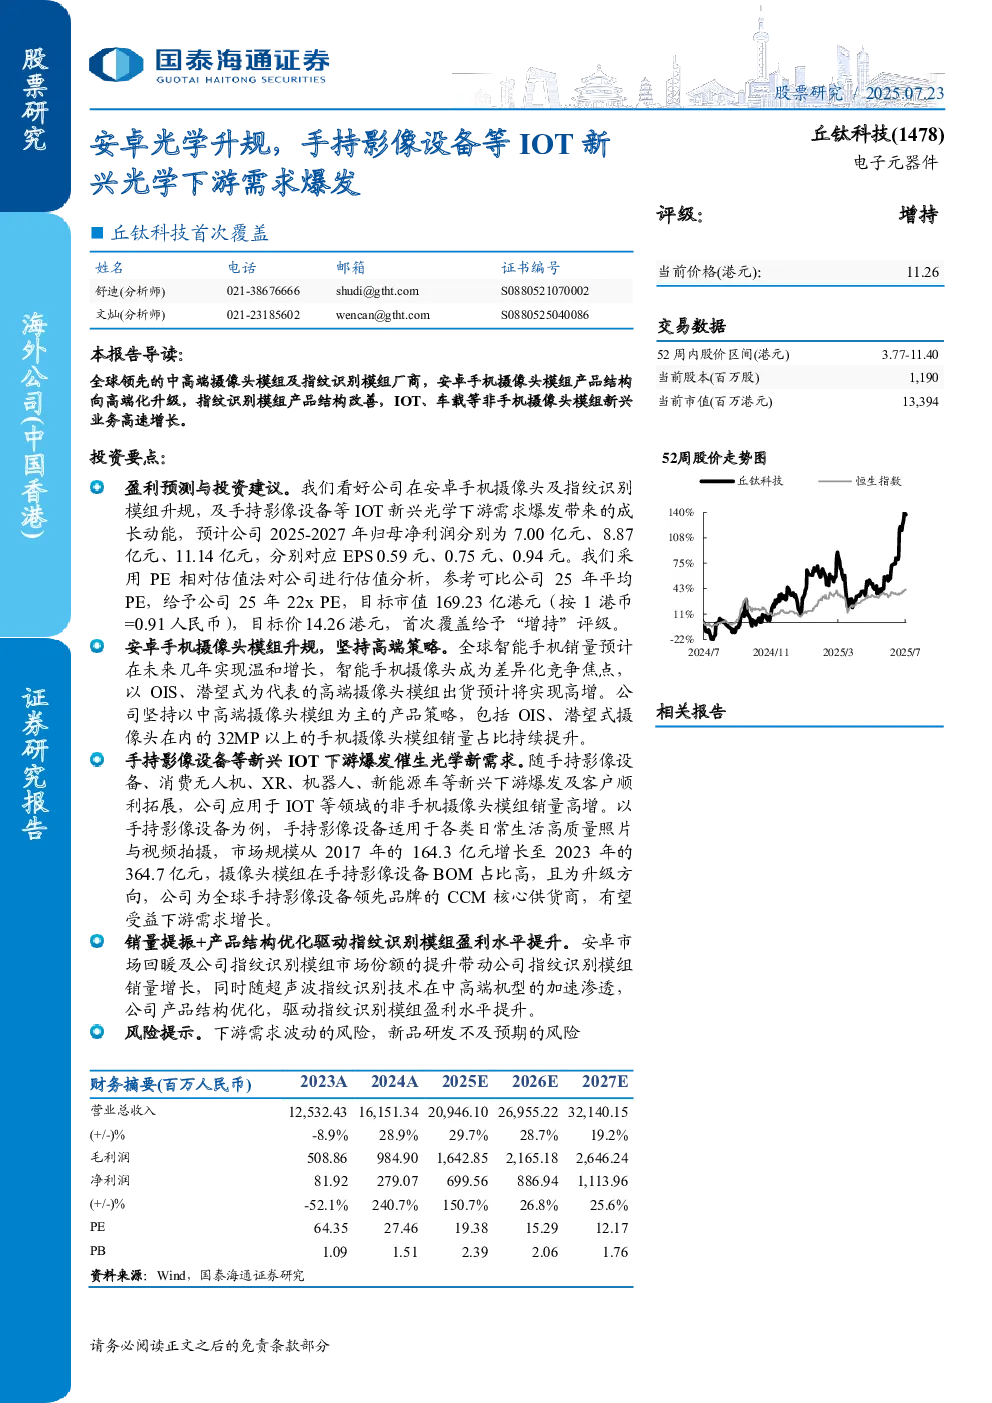This screenshot has height=1403, width=992.
Task: Click the 2027E column header
Action: coord(605,1081)
